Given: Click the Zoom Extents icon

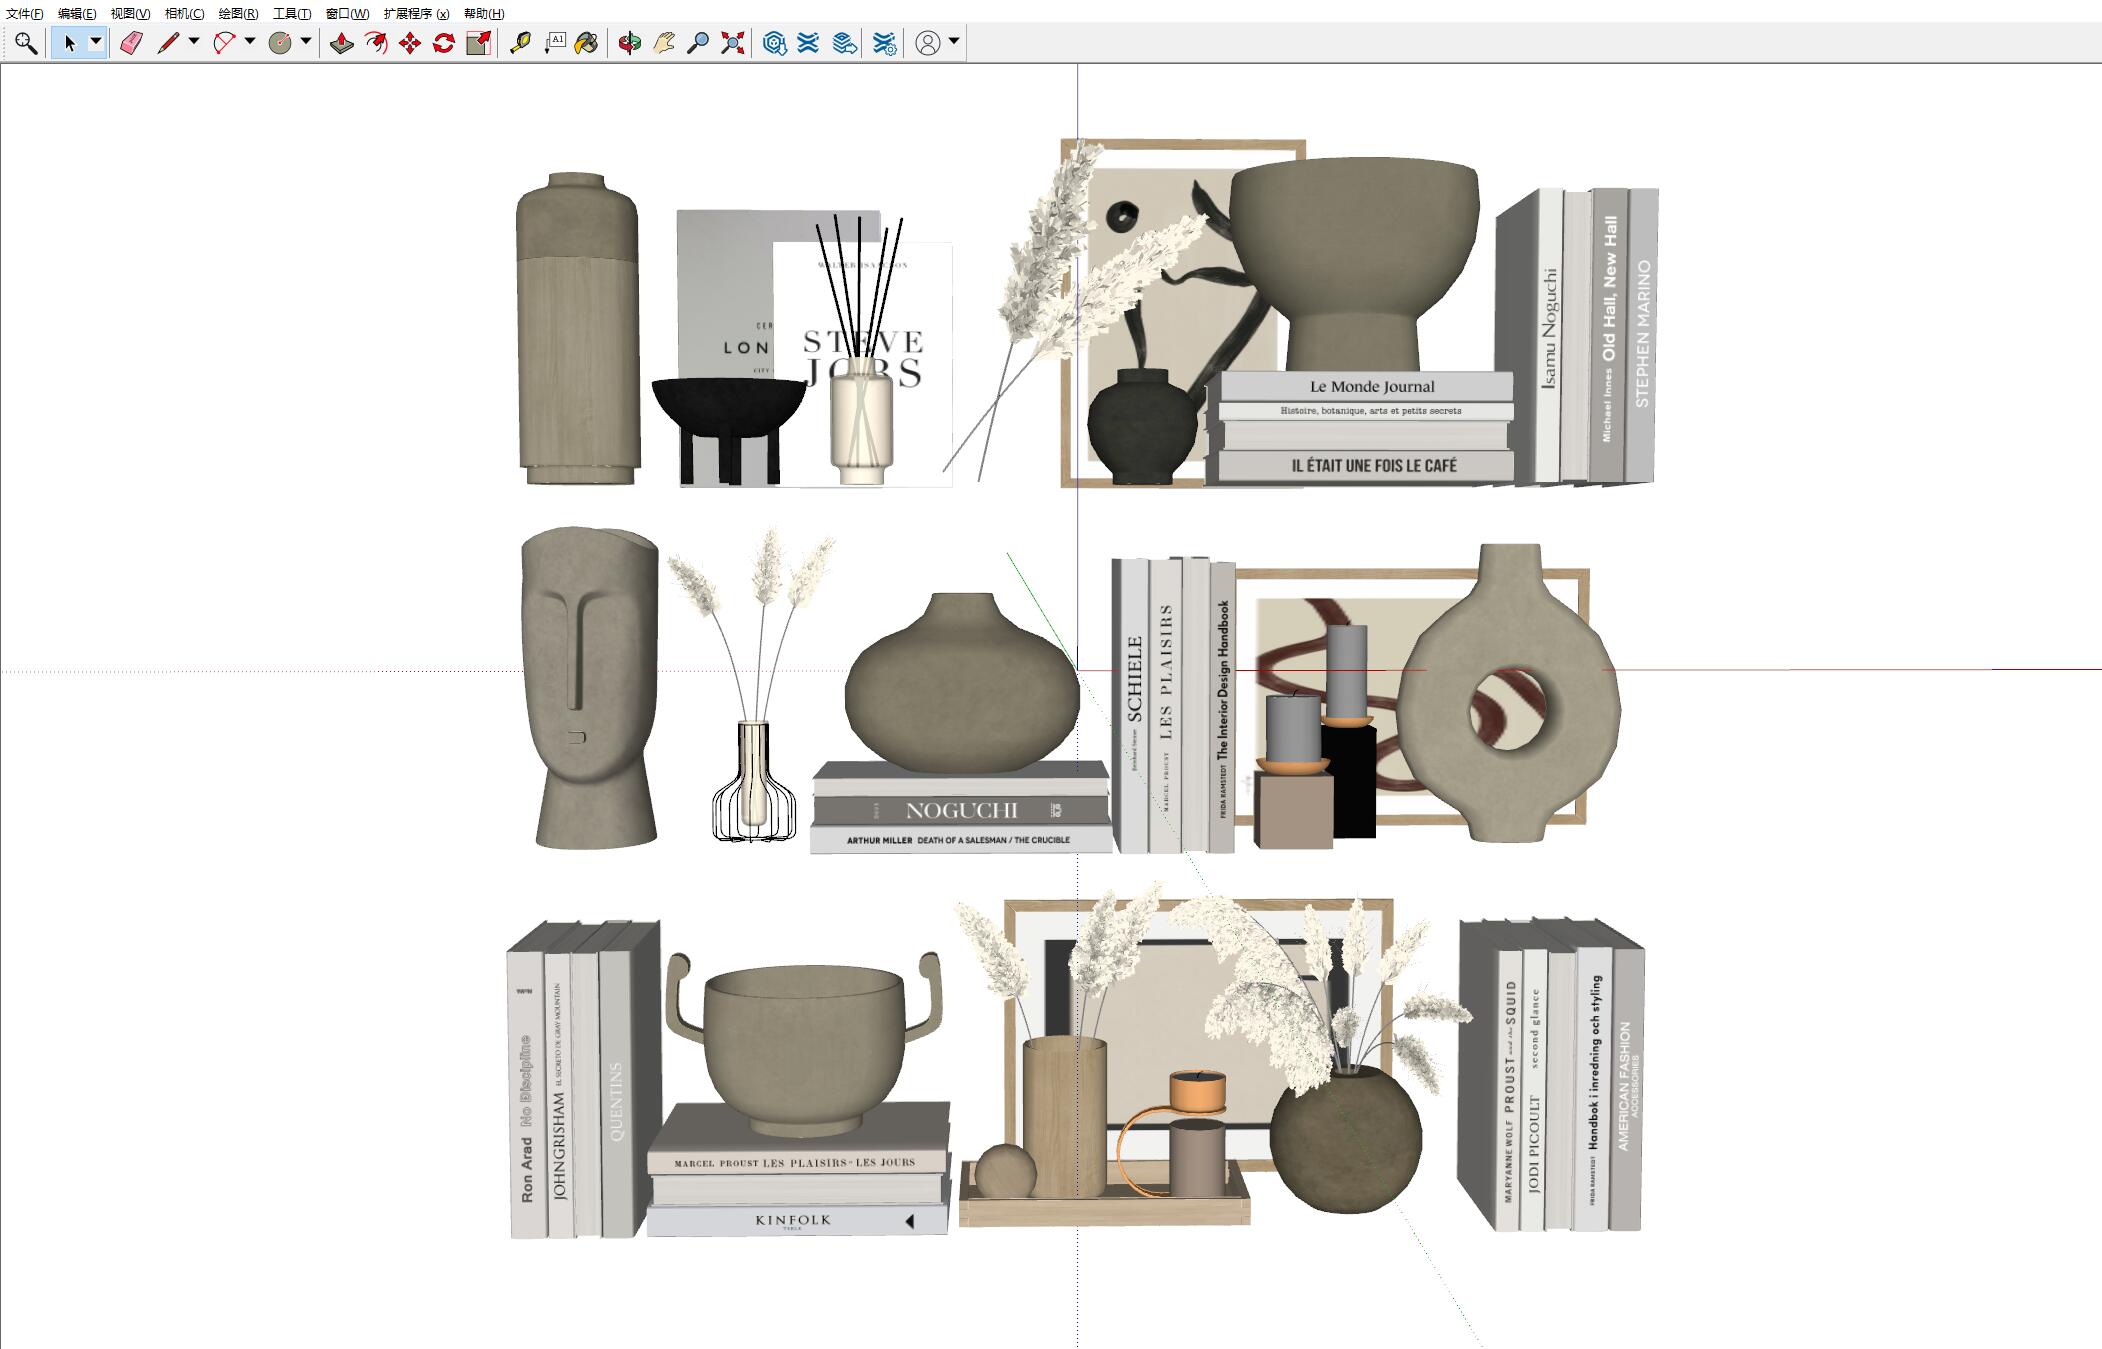Looking at the screenshot, I should tap(733, 43).
